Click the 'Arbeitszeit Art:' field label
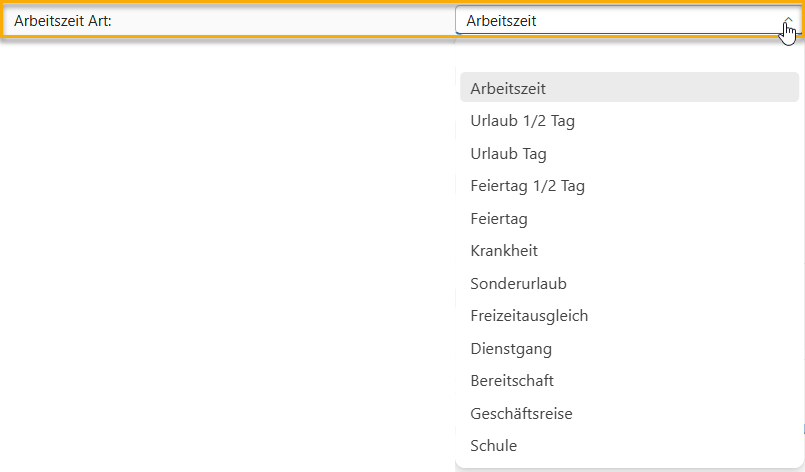The width and height of the screenshot is (805, 472). pos(62,20)
